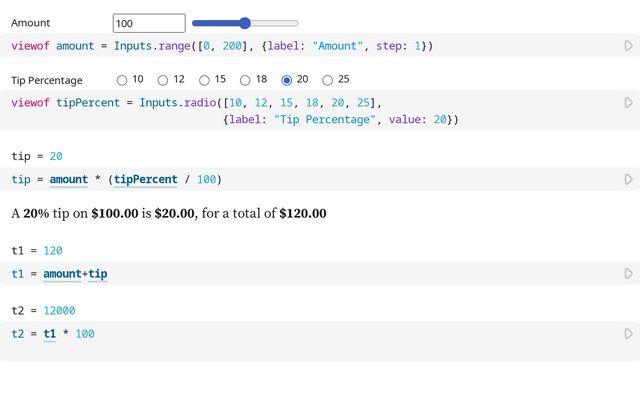
Task: Click the 't2 = 12000' output value
Action: click(59, 311)
